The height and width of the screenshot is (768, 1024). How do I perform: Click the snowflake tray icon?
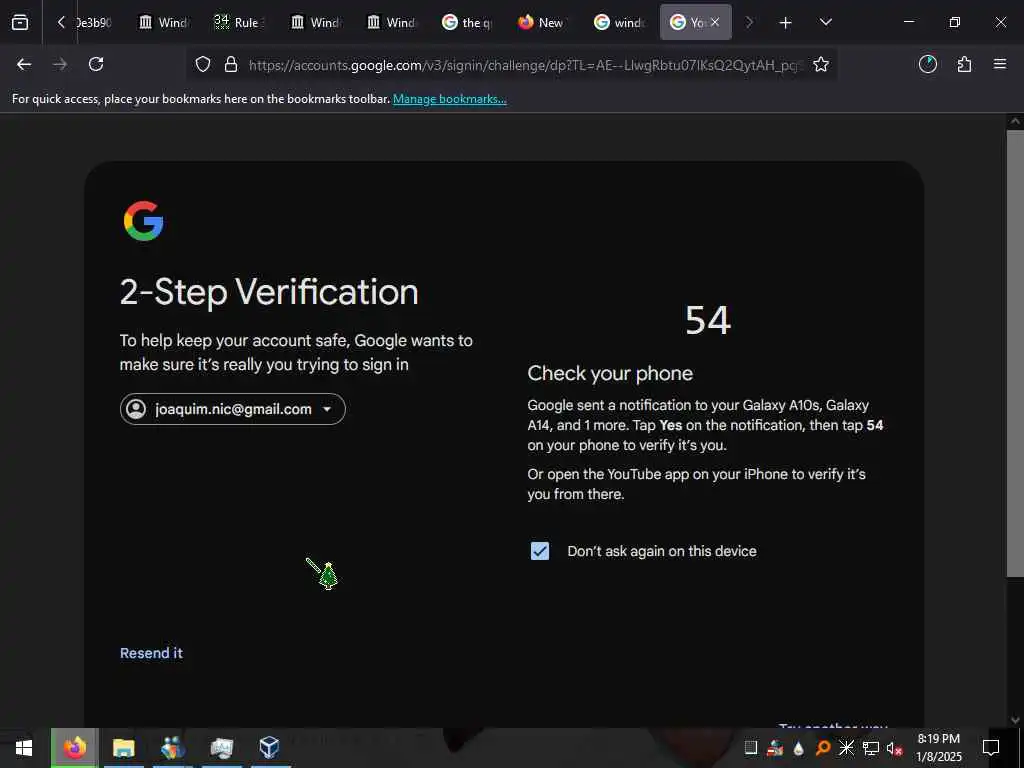(x=846, y=748)
